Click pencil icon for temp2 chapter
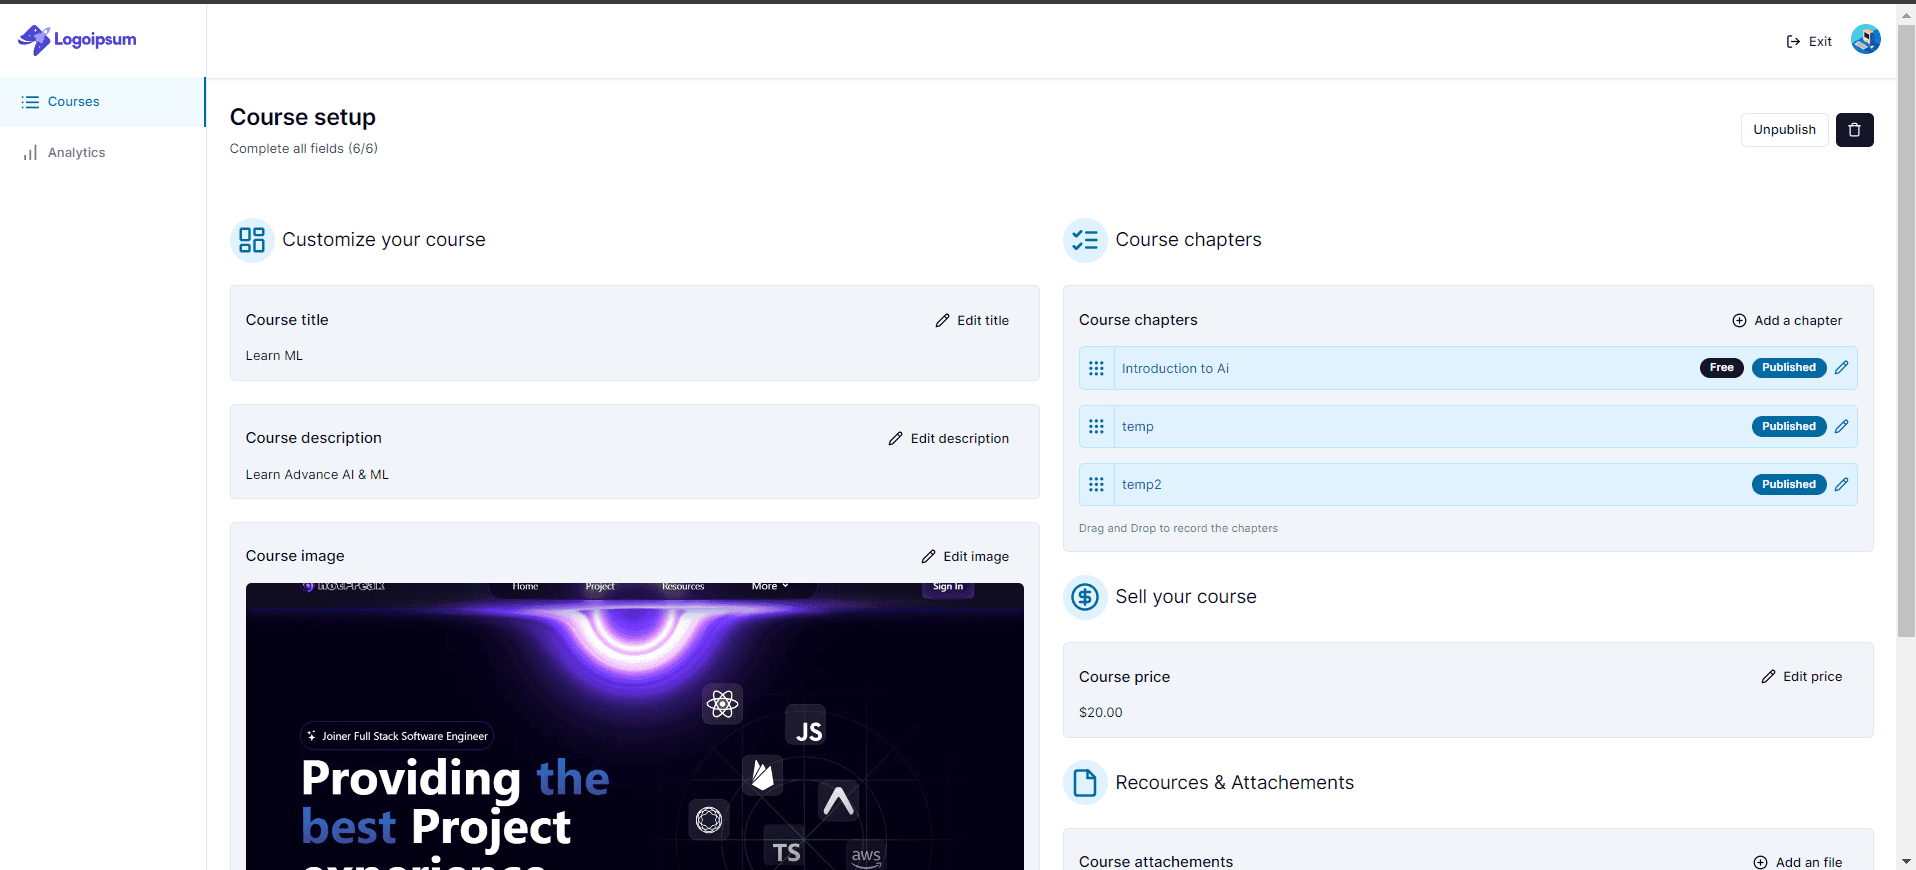This screenshot has width=1916, height=870. 1841,485
